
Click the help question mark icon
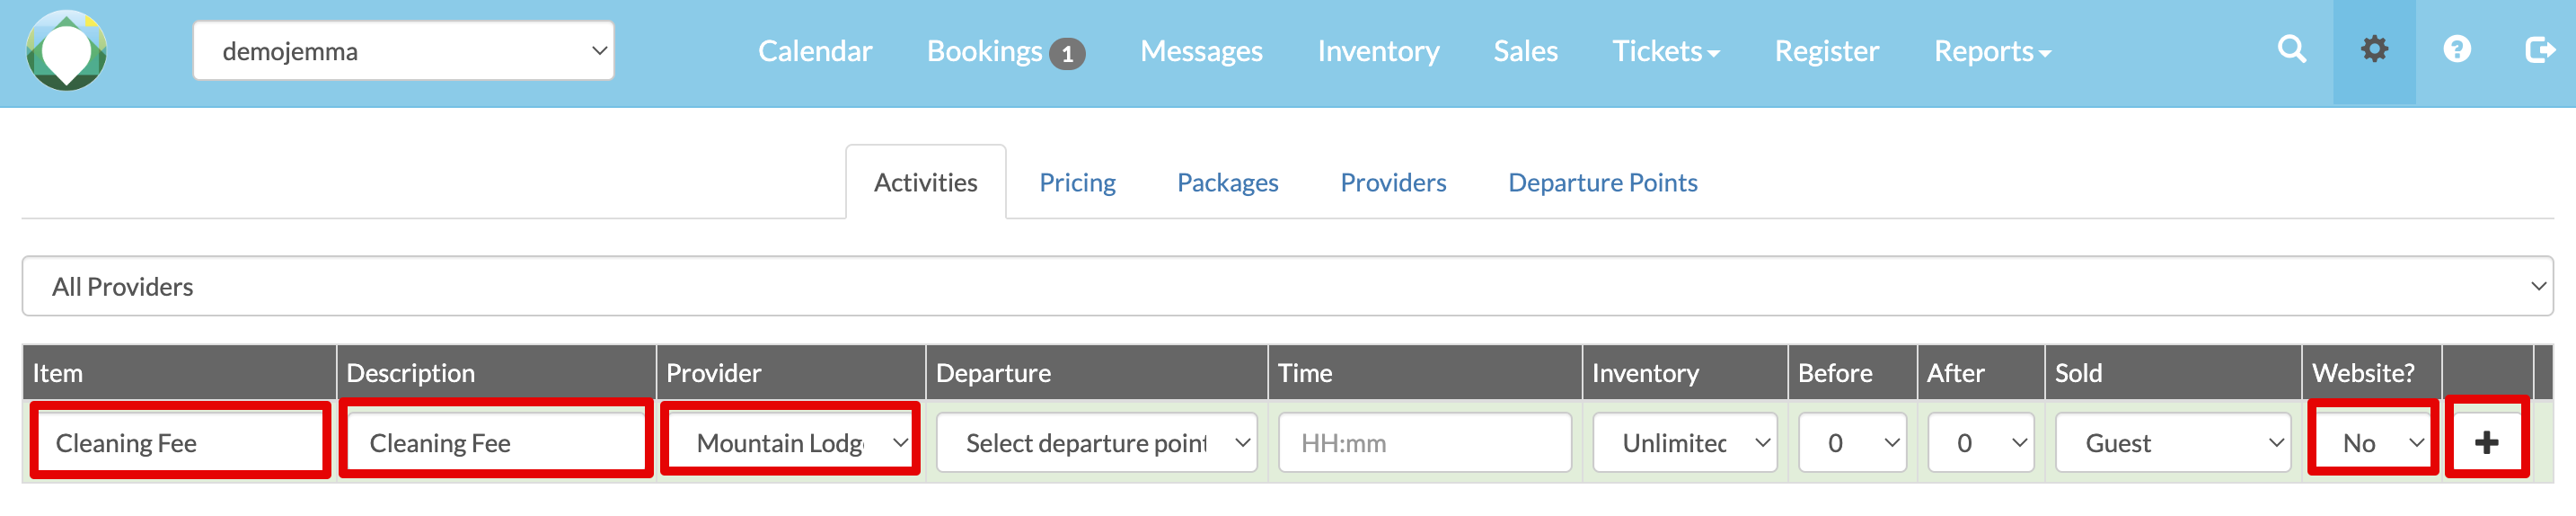pyautogui.click(x=2457, y=50)
